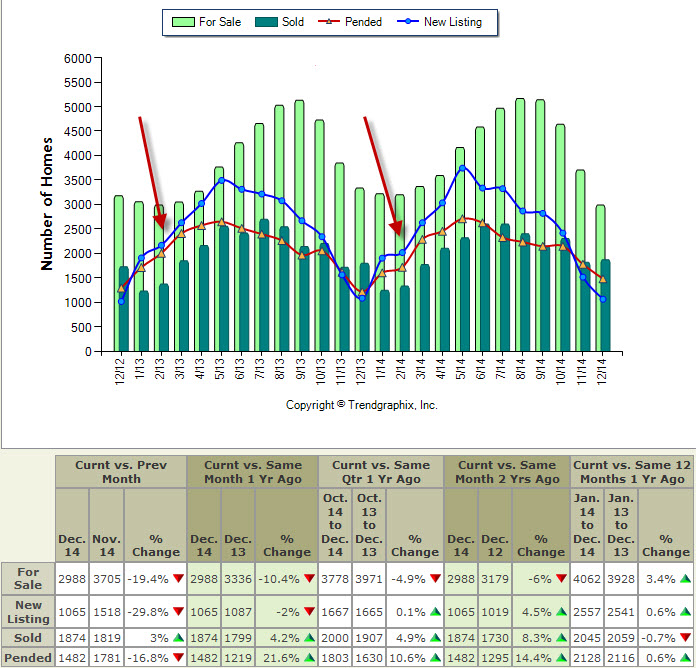Image resolution: width=696 pixels, height=668 pixels.
Task: Click the 'Curnt vs. Same Qtr 1 Yr Ago' header
Action: coord(381,472)
